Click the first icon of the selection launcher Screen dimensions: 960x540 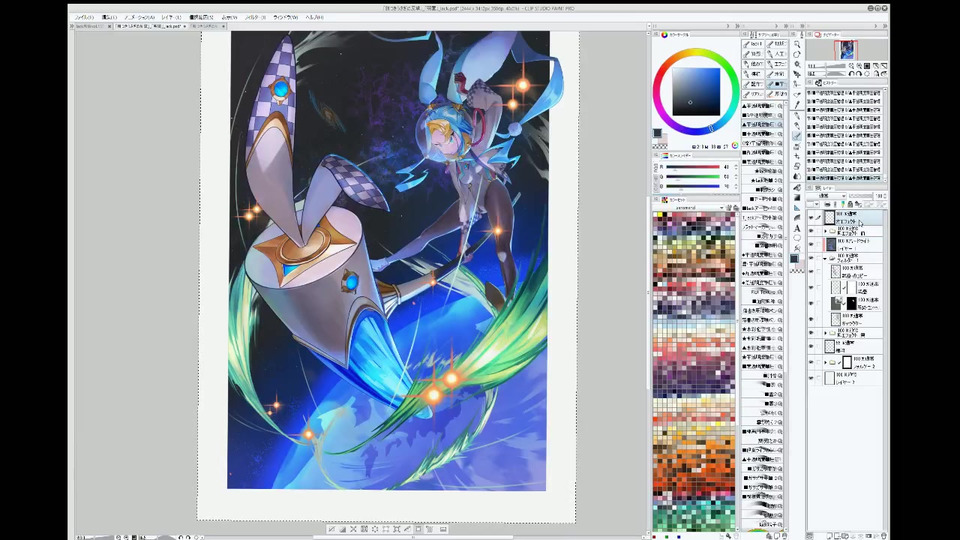[x=331, y=529]
